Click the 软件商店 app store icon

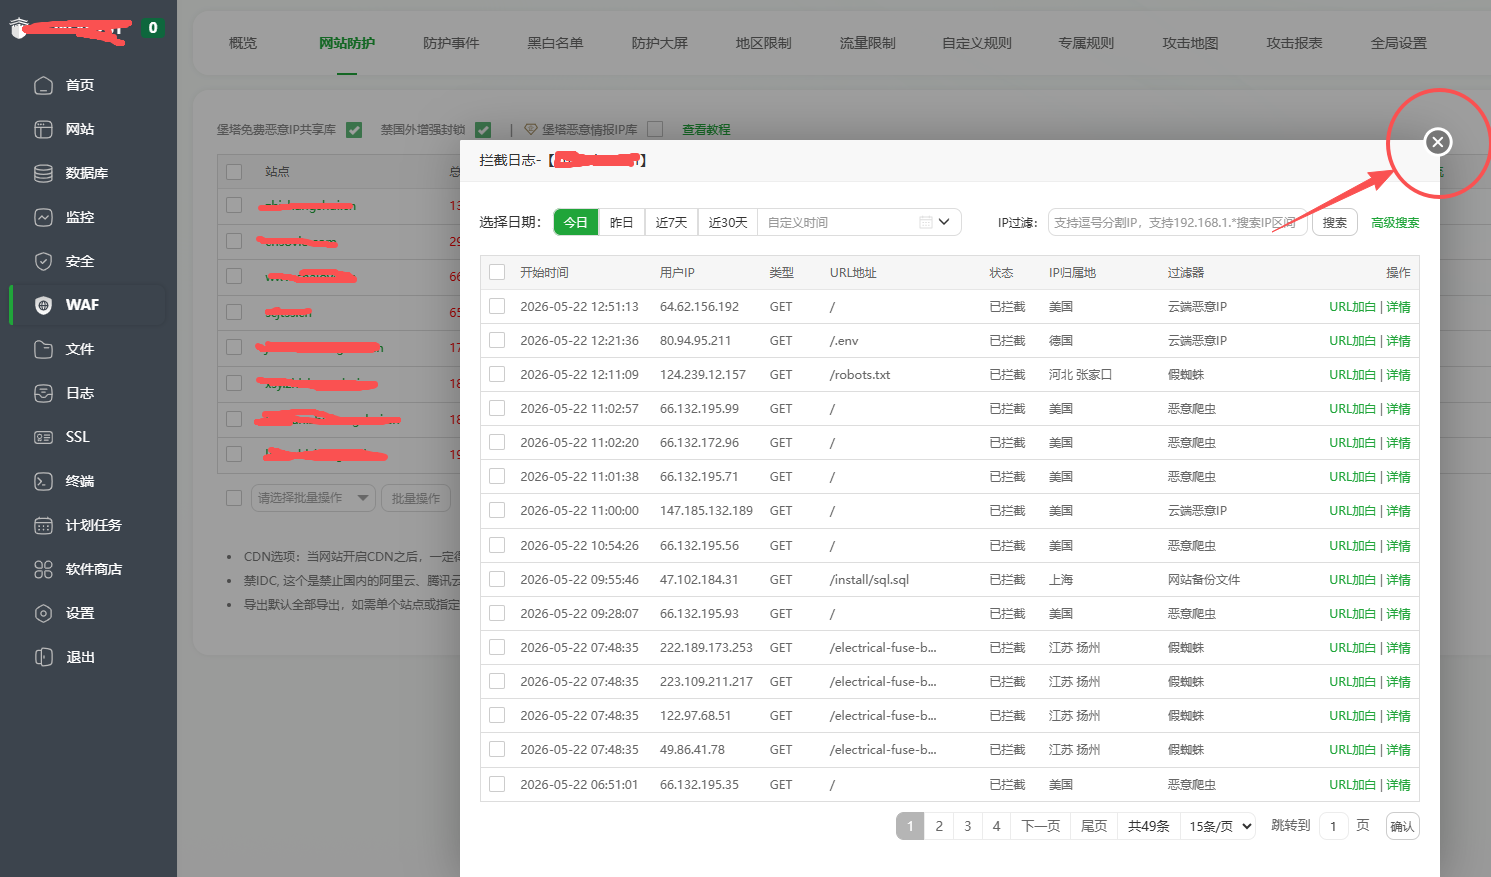coord(43,569)
